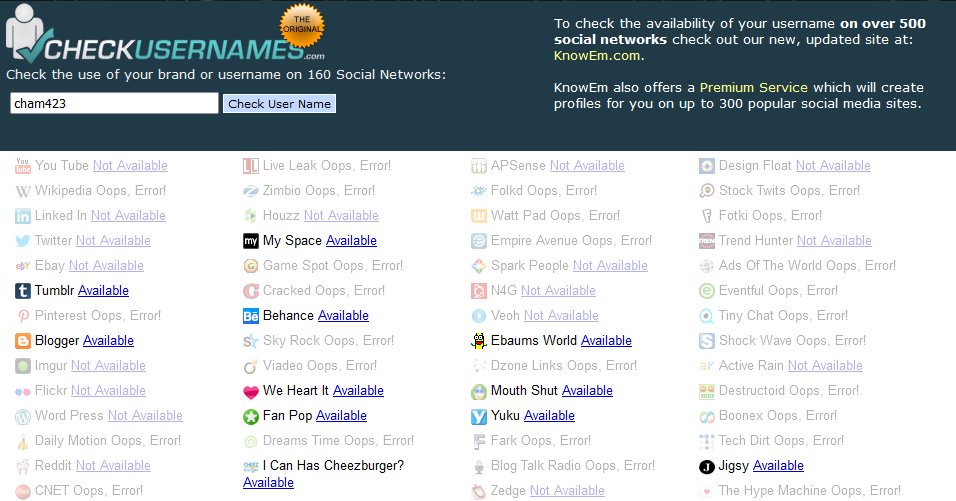The image size is (956, 501).
Task: Click the Design Float Not Available link
Action: pos(833,166)
